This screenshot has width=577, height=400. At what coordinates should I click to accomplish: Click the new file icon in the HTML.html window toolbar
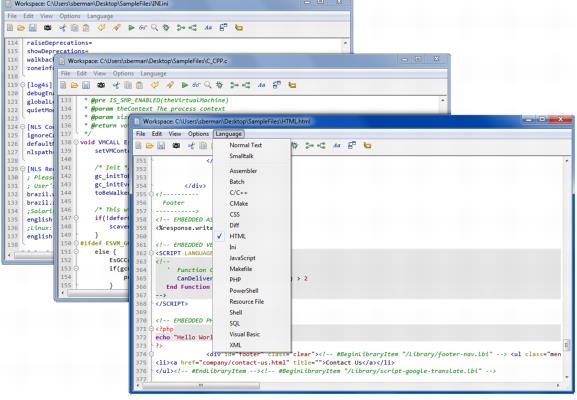pos(138,146)
